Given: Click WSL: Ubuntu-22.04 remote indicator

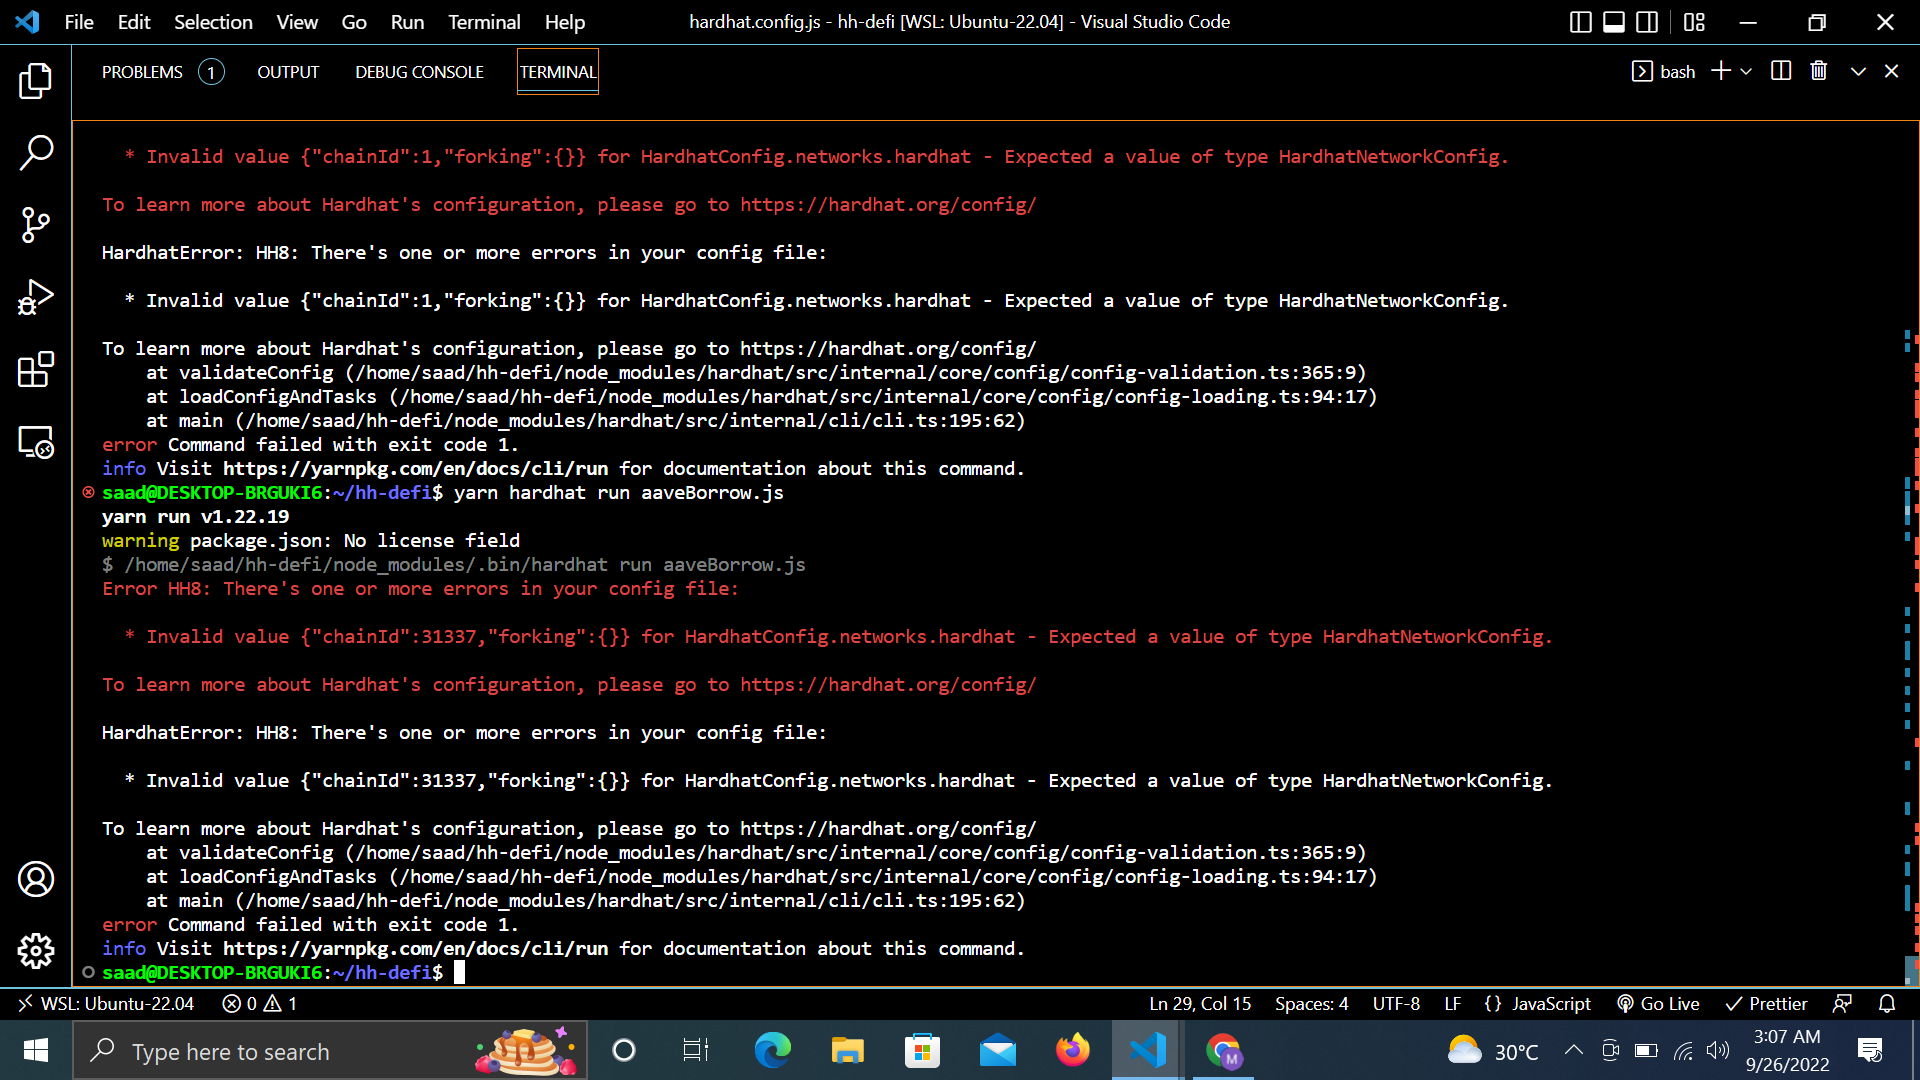Looking at the screenshot, I should [105, 1003].
